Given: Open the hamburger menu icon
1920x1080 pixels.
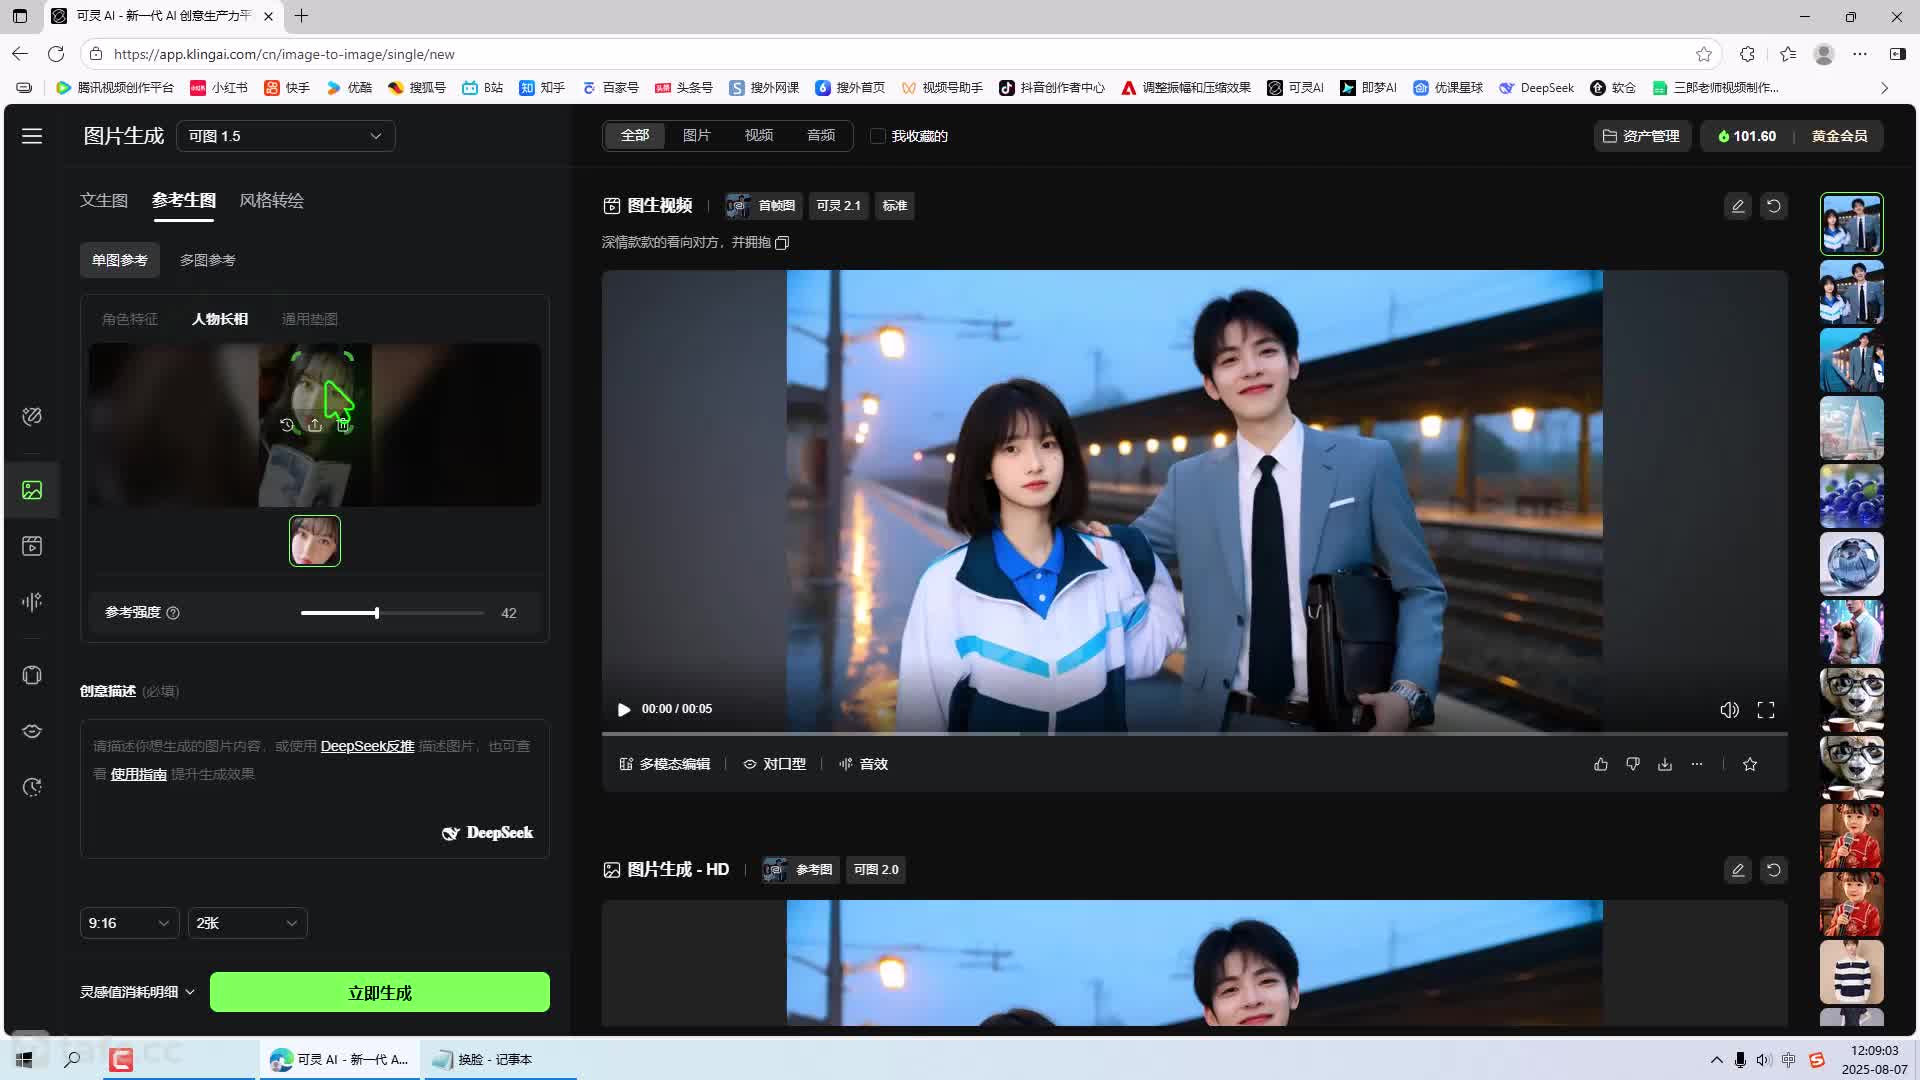Looking at the screenshot, I should (x=32, y=136).
